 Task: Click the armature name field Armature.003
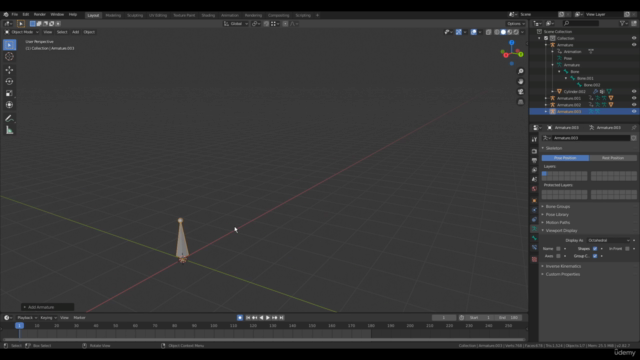591,138
